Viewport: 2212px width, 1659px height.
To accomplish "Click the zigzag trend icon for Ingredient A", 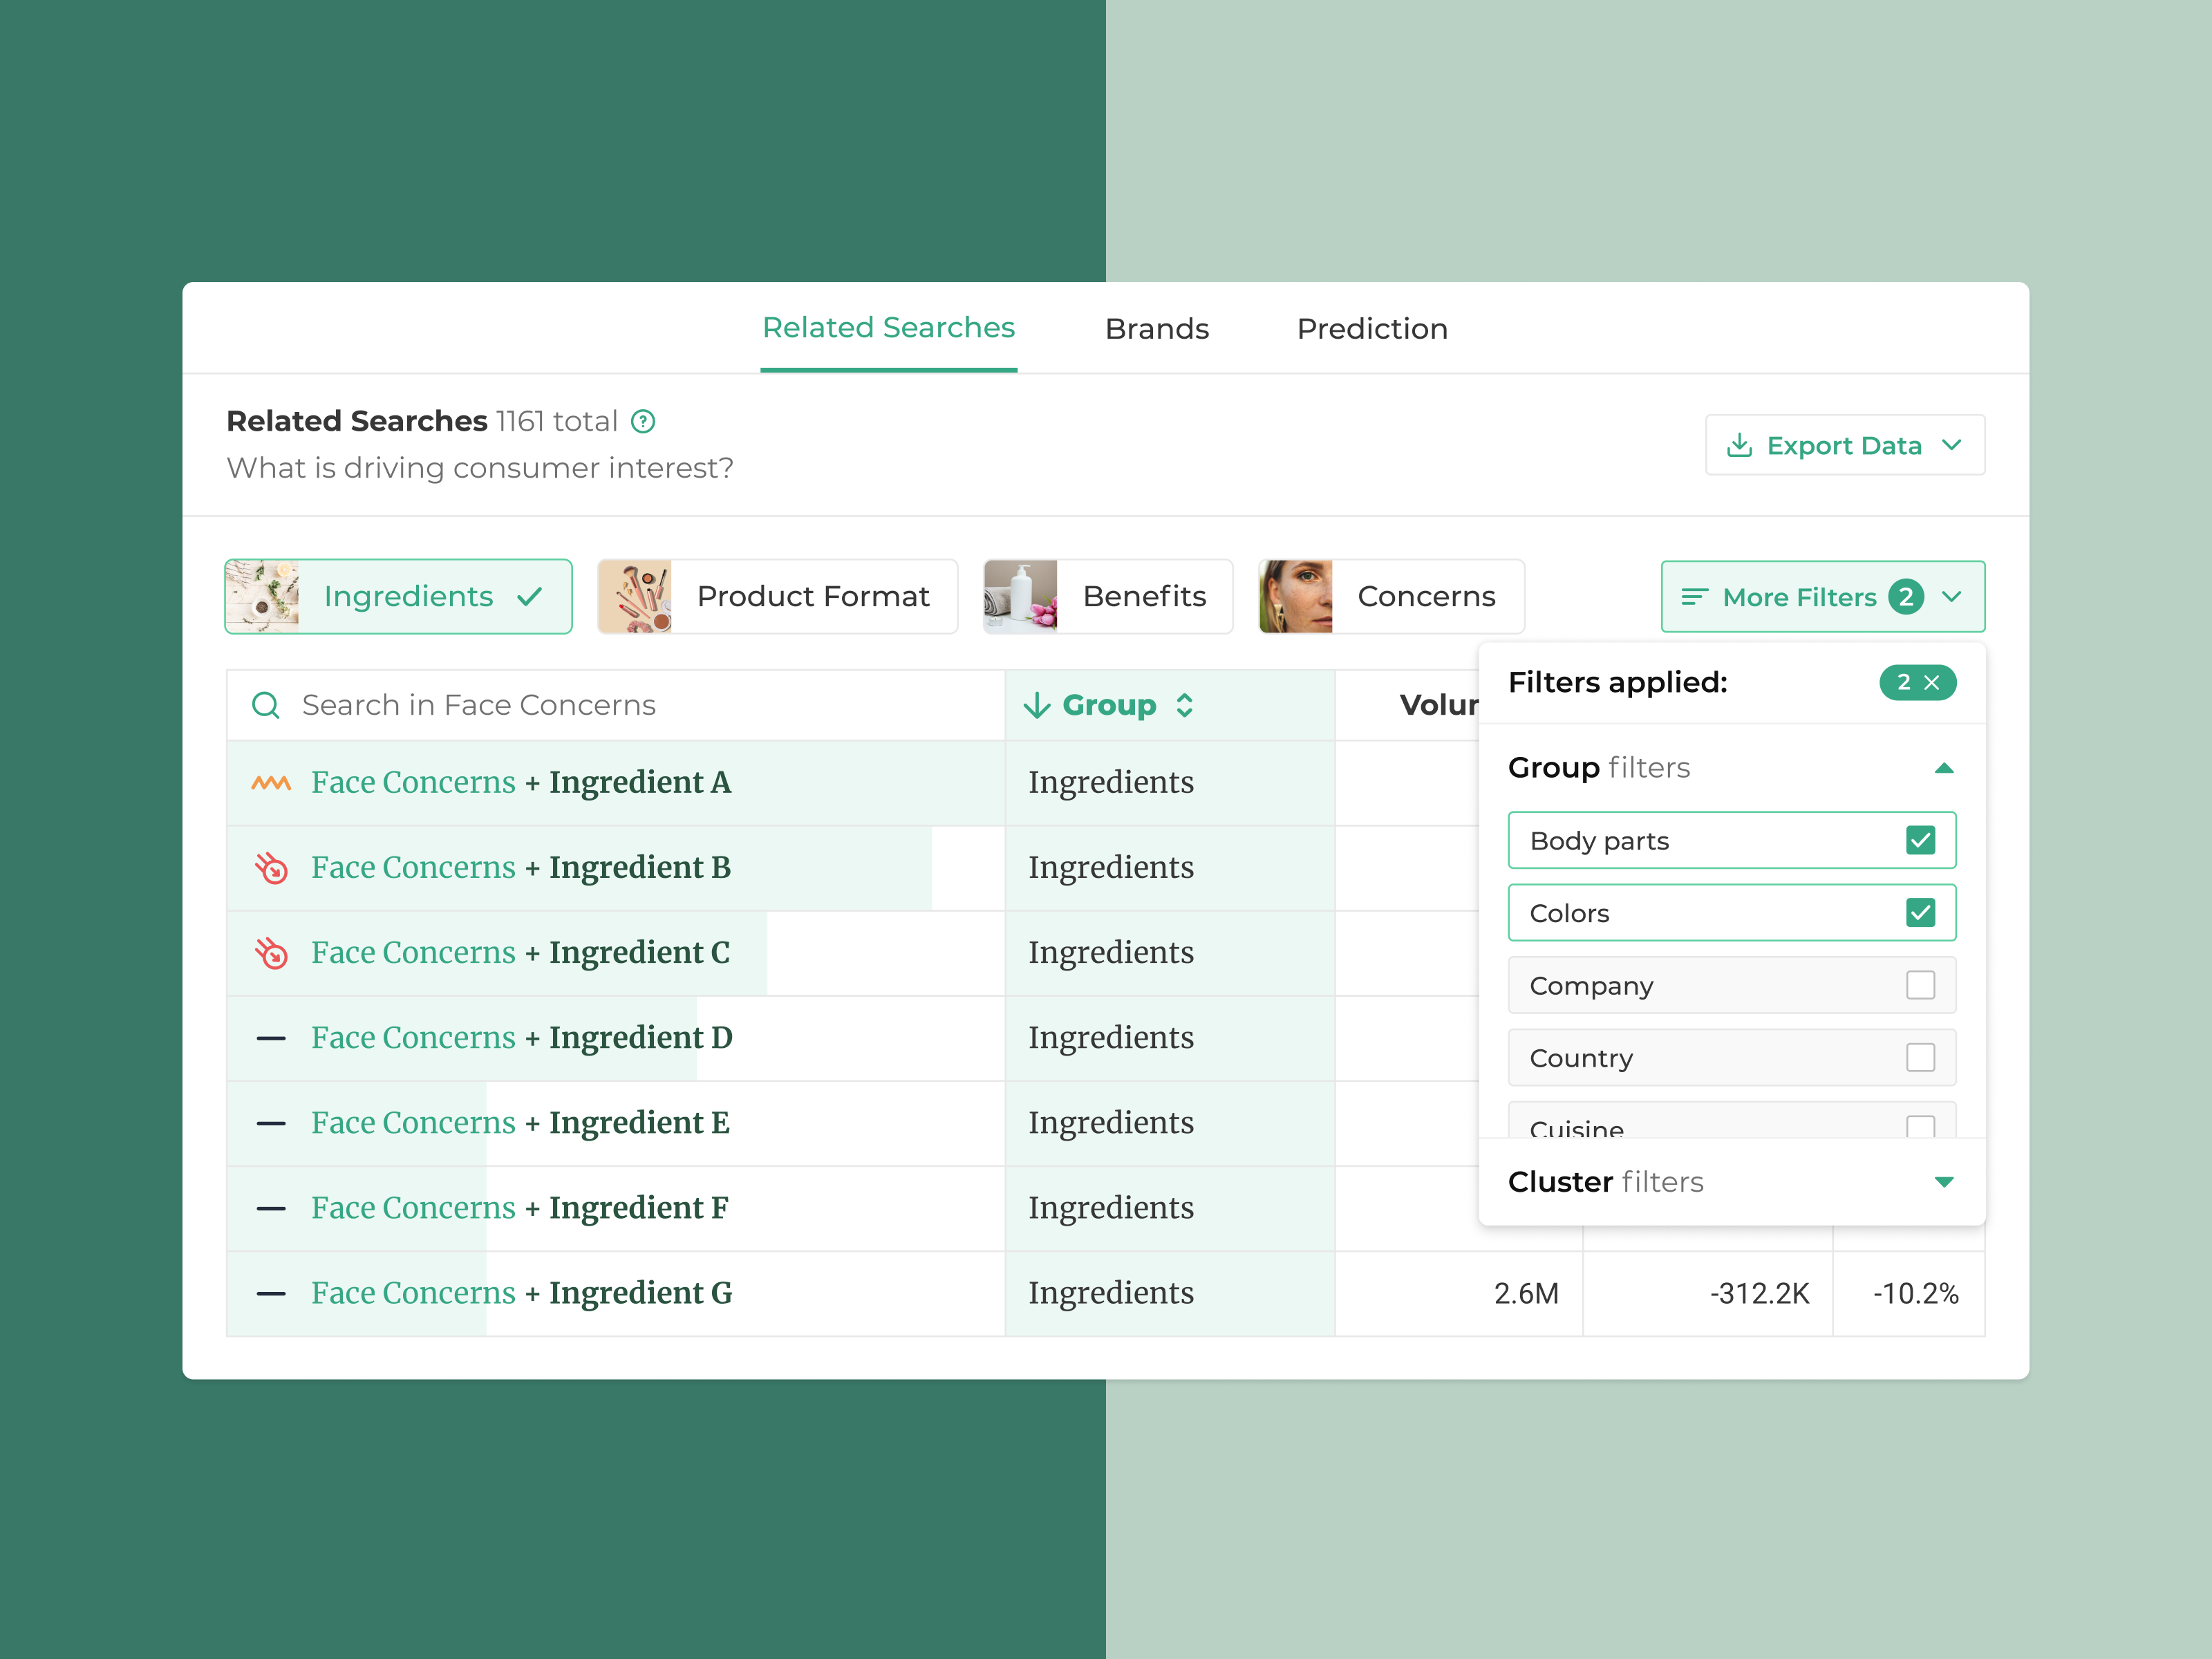I will click(271, 783).
